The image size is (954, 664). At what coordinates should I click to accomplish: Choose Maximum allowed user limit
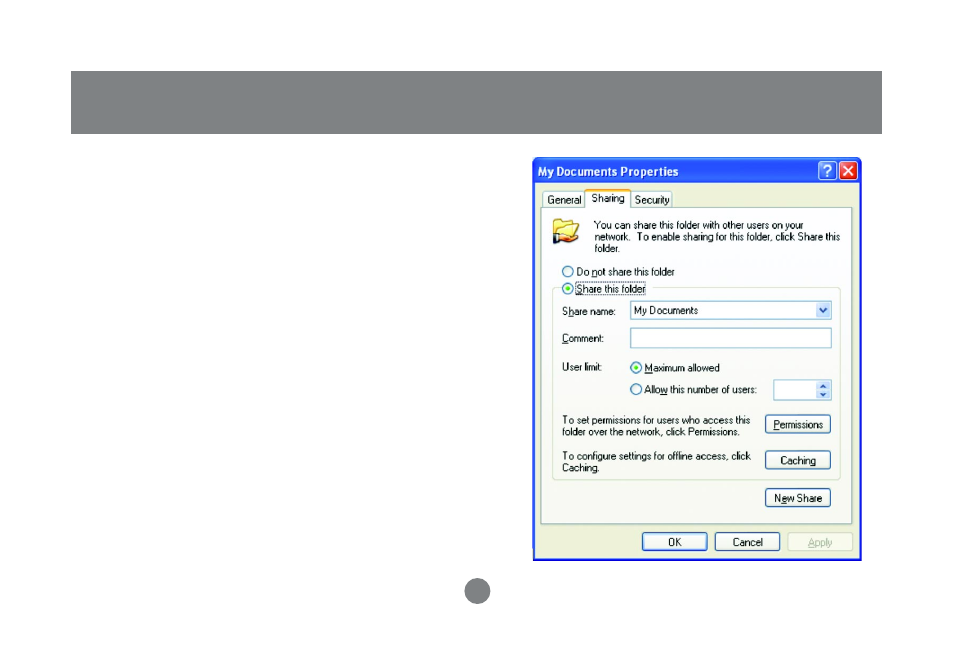pos(675,368)
